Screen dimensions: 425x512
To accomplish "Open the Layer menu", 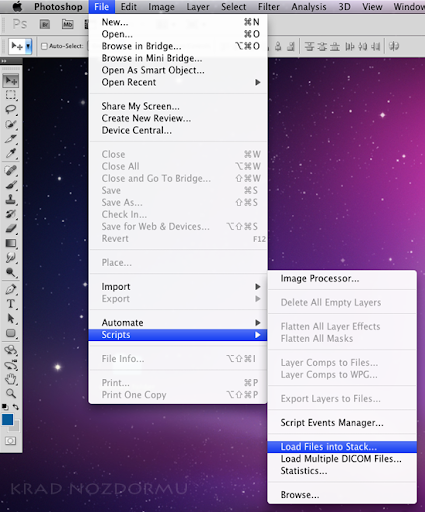I will (x=198, y=7).
